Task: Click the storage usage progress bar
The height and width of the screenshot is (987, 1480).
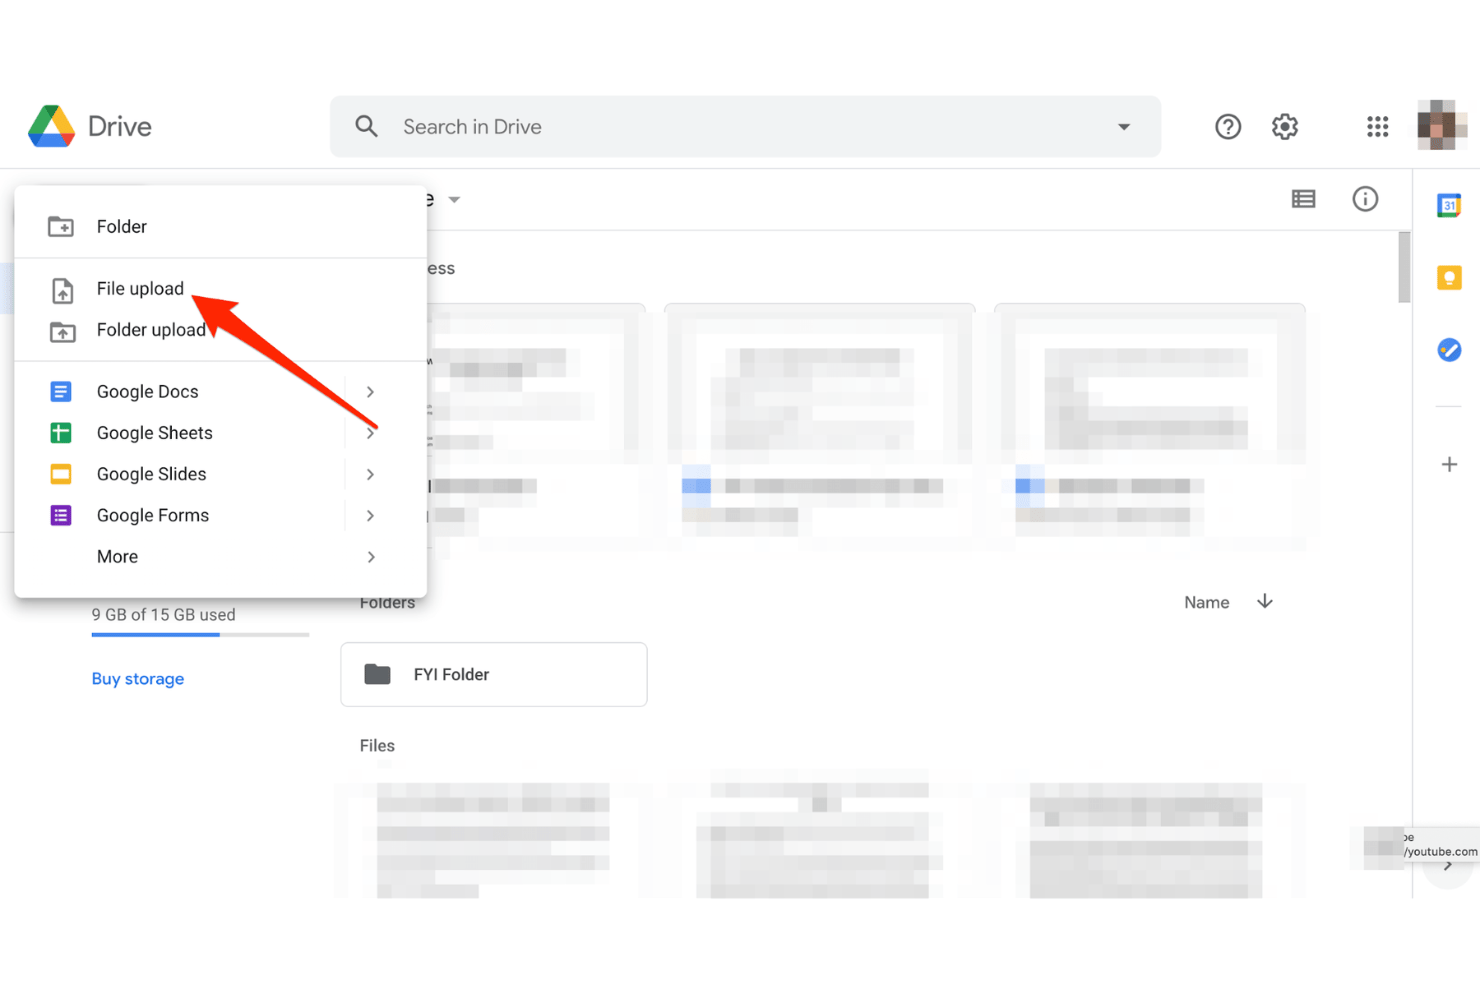Action: (x=200, y=634)
